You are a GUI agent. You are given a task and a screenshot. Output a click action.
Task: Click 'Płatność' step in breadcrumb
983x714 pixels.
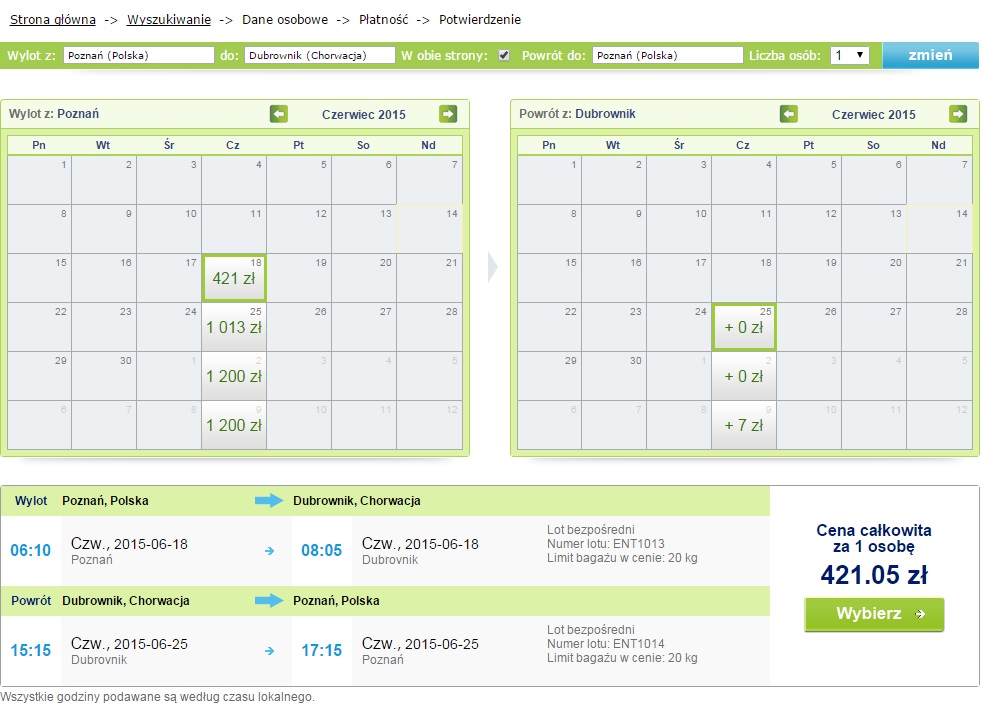pyautogui.click(x=384, y=19)
